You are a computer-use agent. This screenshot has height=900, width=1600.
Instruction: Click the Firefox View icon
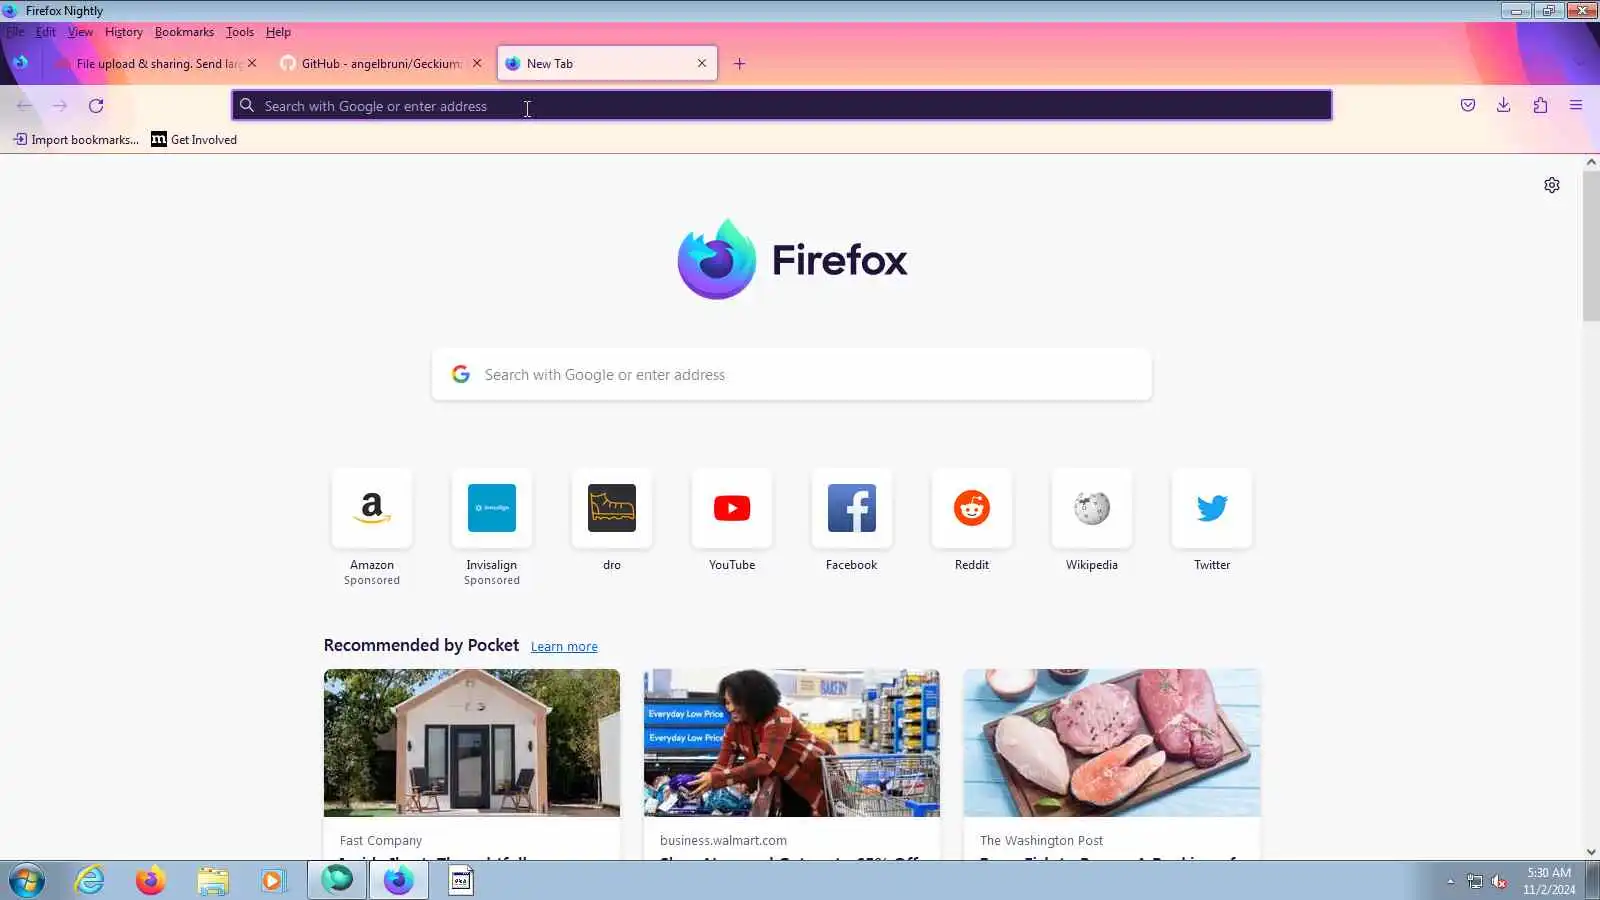point(21,62)
